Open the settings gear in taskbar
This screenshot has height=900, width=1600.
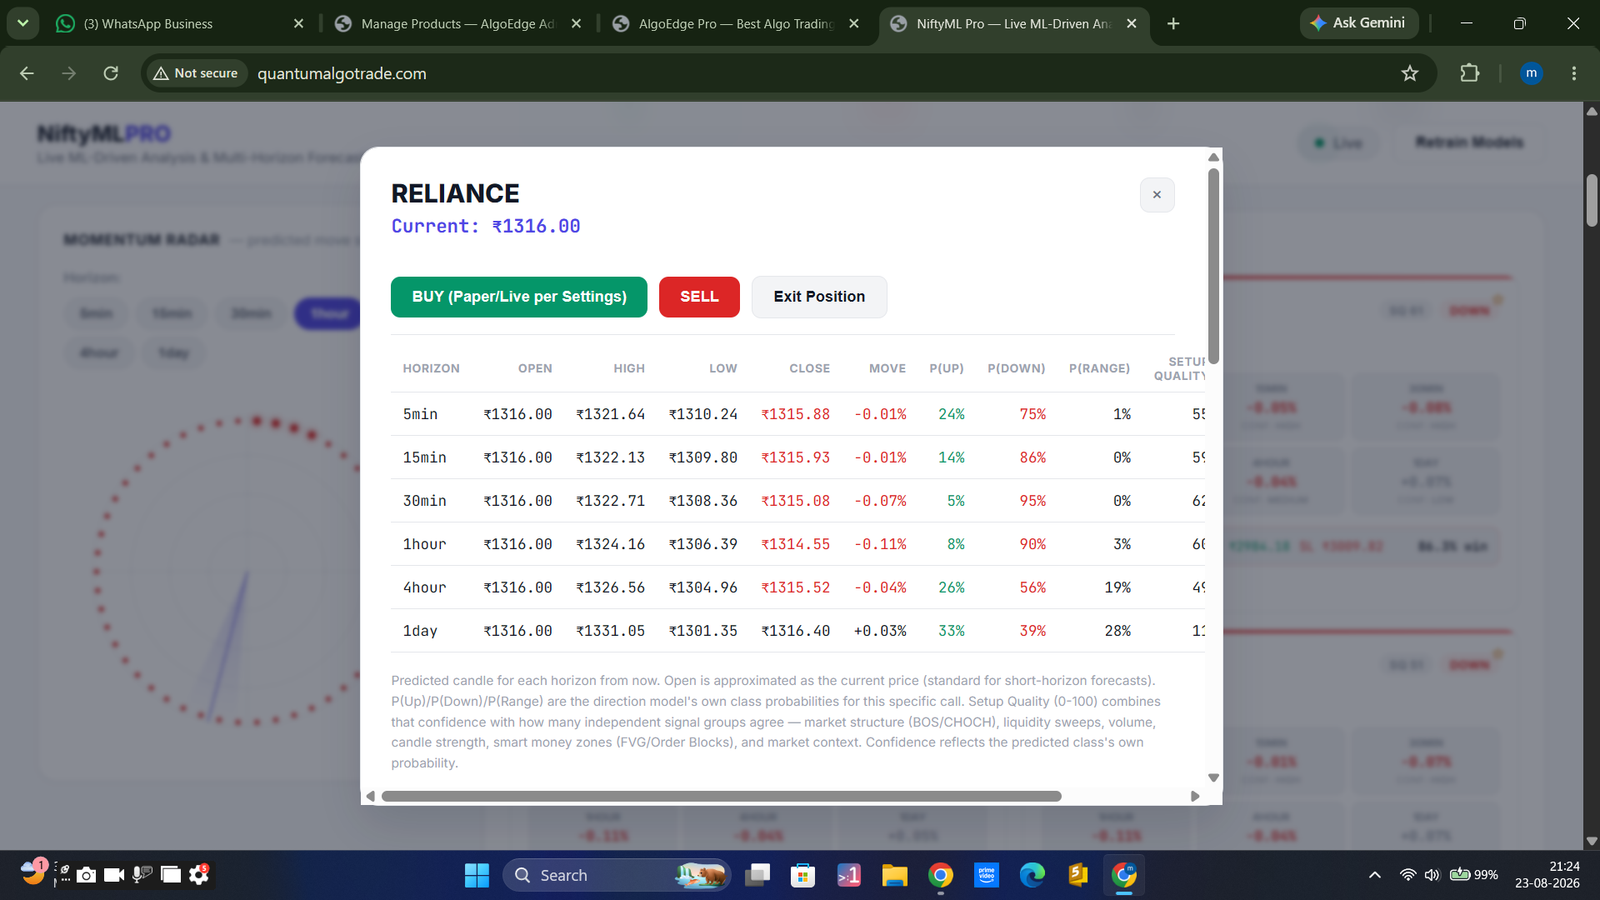click(x=199, y=875)
